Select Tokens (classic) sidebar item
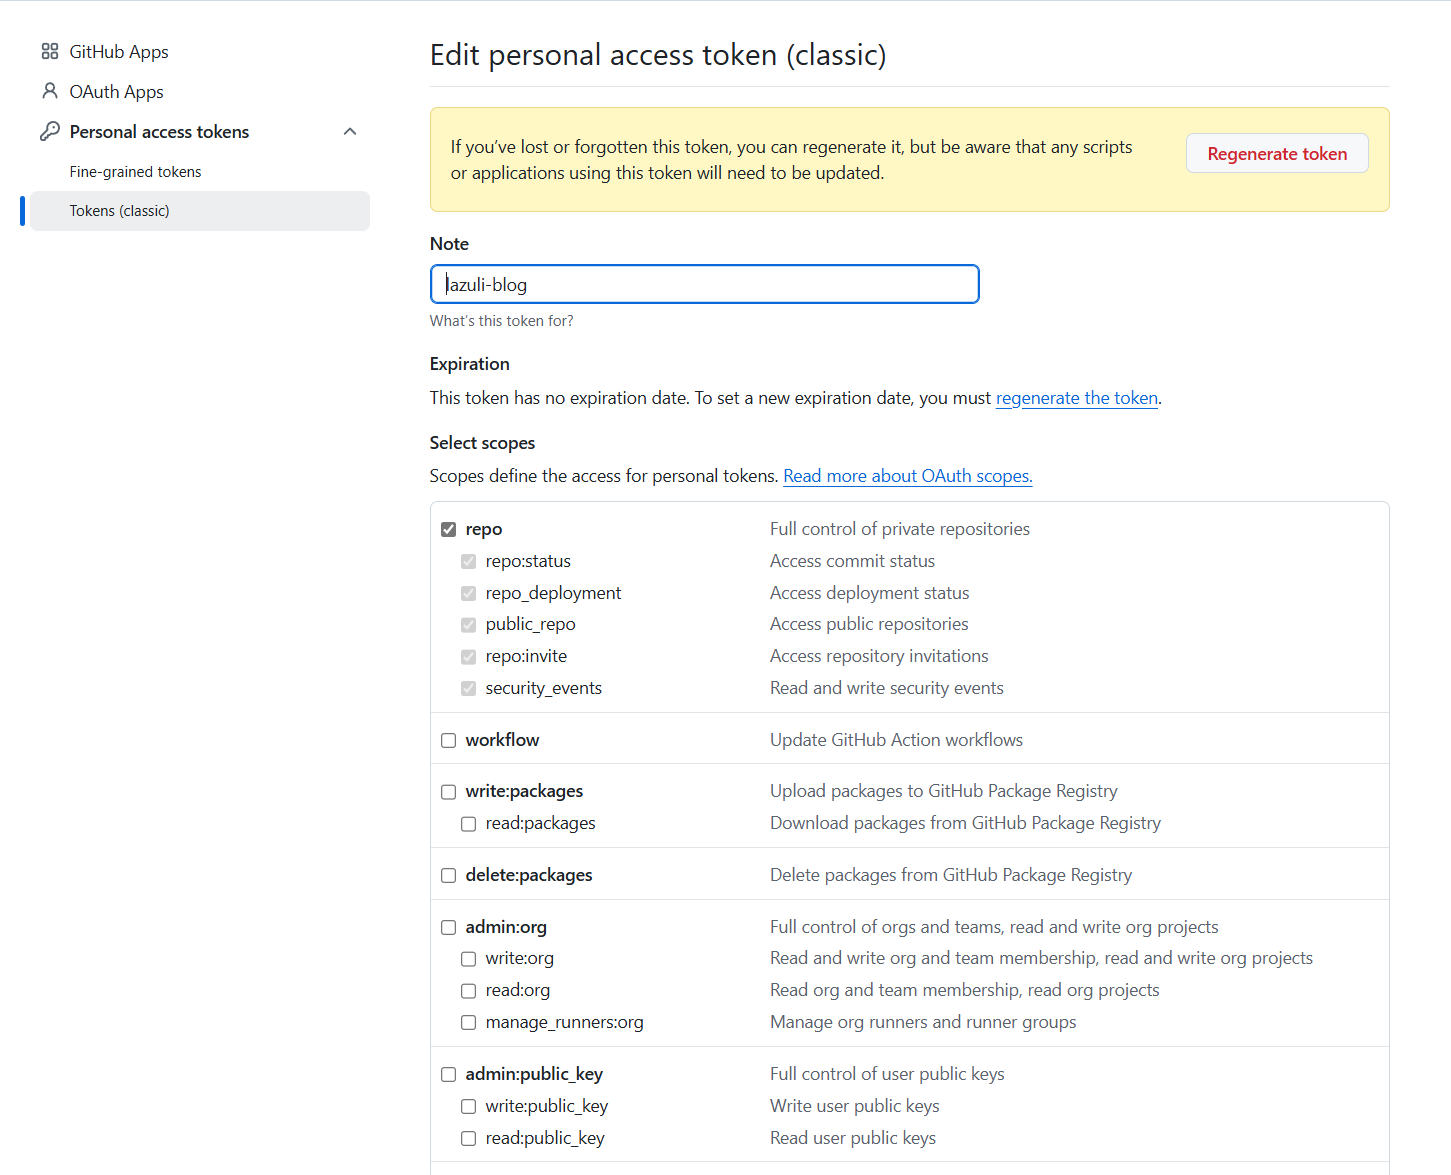The height and width of the screenshot is (1175, 1451). pyautogui.click(x=120, y=211)
